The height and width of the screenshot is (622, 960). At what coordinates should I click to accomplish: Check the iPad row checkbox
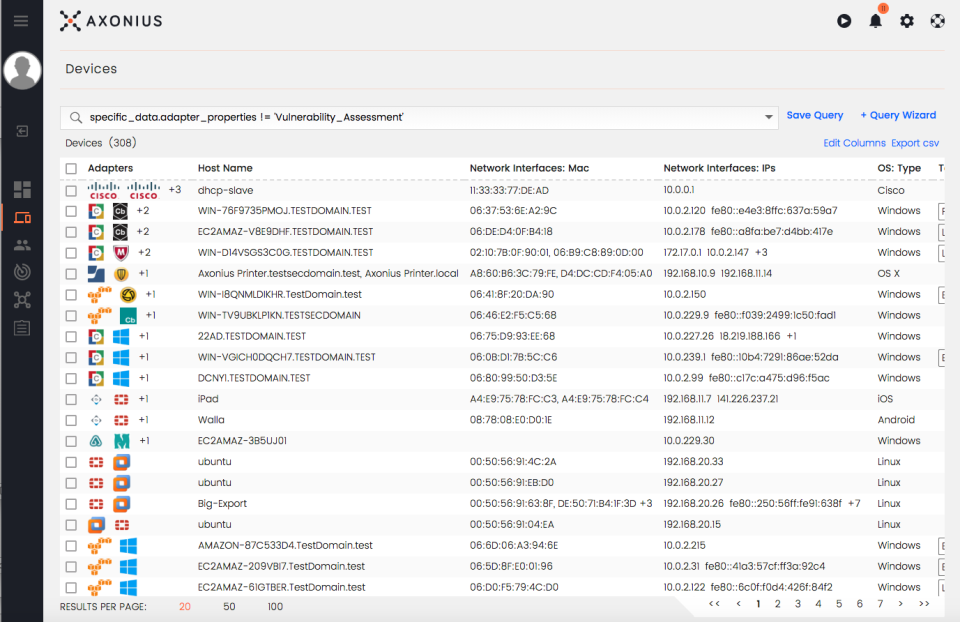point(71,399)
